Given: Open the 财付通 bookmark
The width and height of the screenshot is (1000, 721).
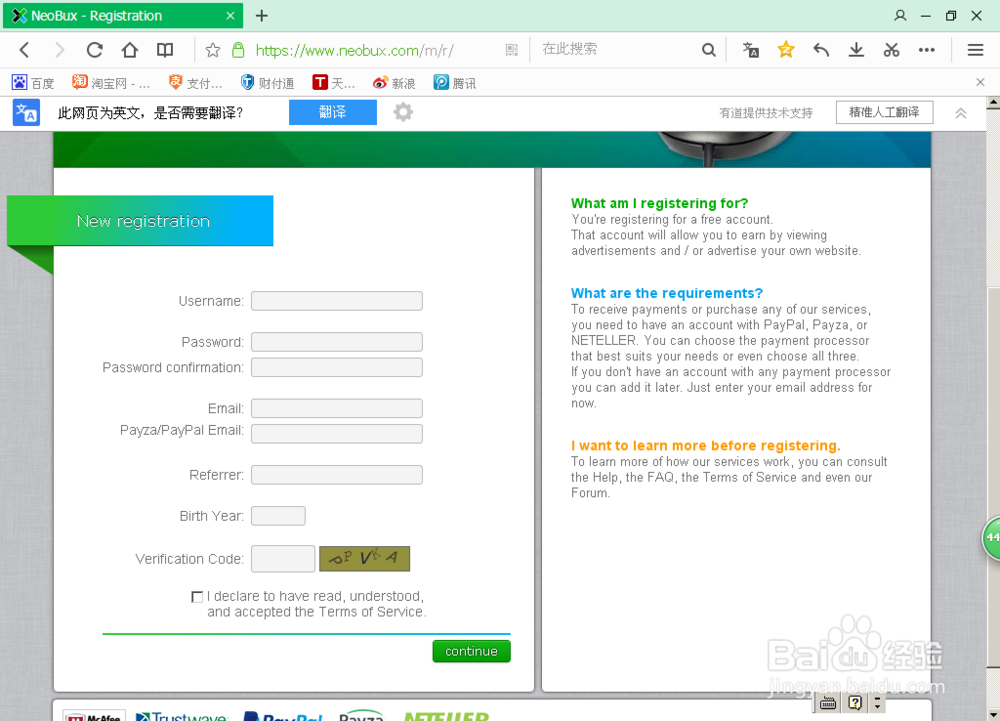Looking at the screenshot, I should 267,83.
